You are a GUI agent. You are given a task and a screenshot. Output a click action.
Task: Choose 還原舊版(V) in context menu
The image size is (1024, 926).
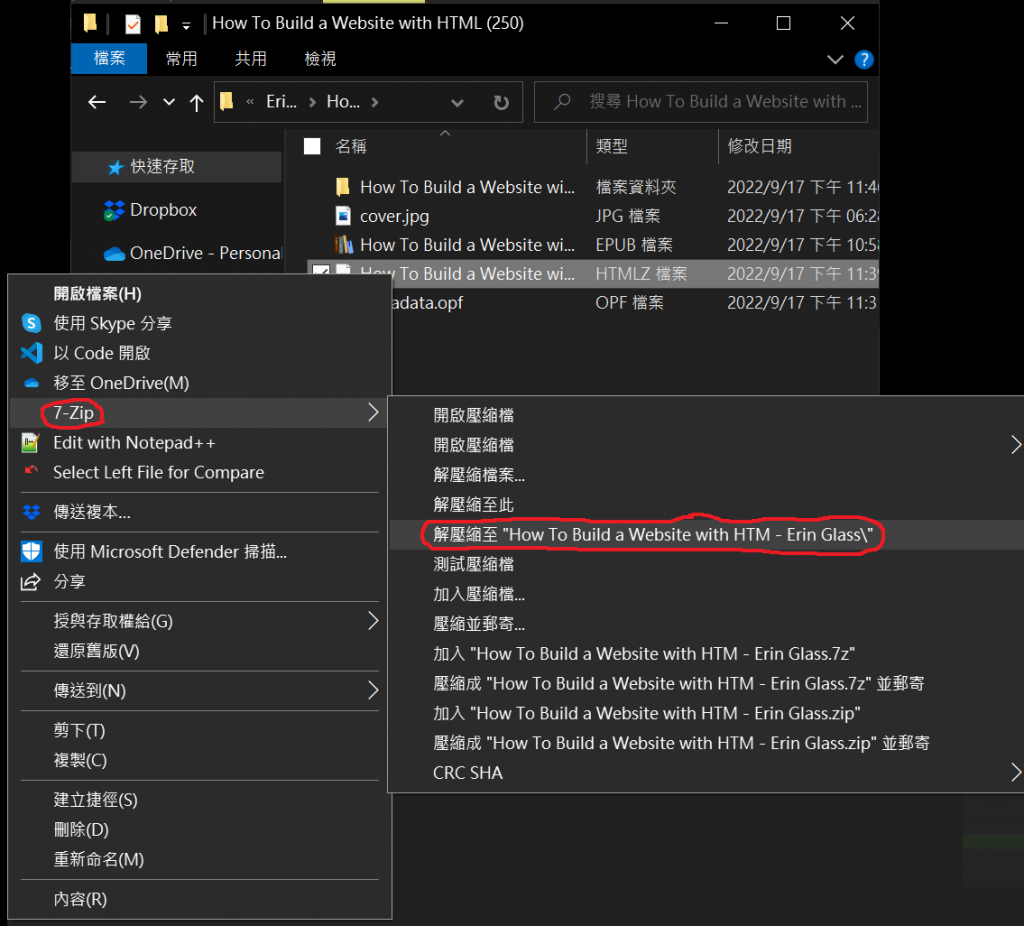tap(200, 651)
